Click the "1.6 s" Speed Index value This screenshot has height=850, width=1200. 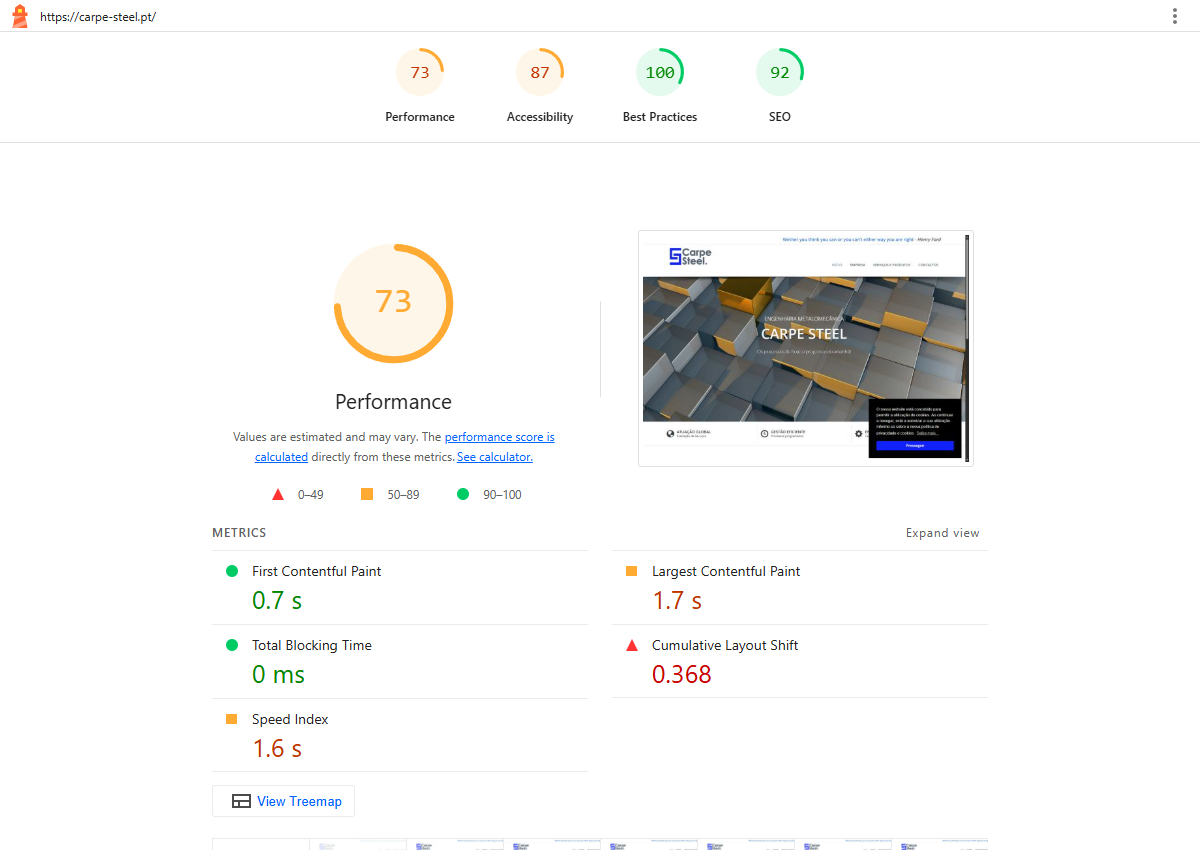tap(277, 749)
